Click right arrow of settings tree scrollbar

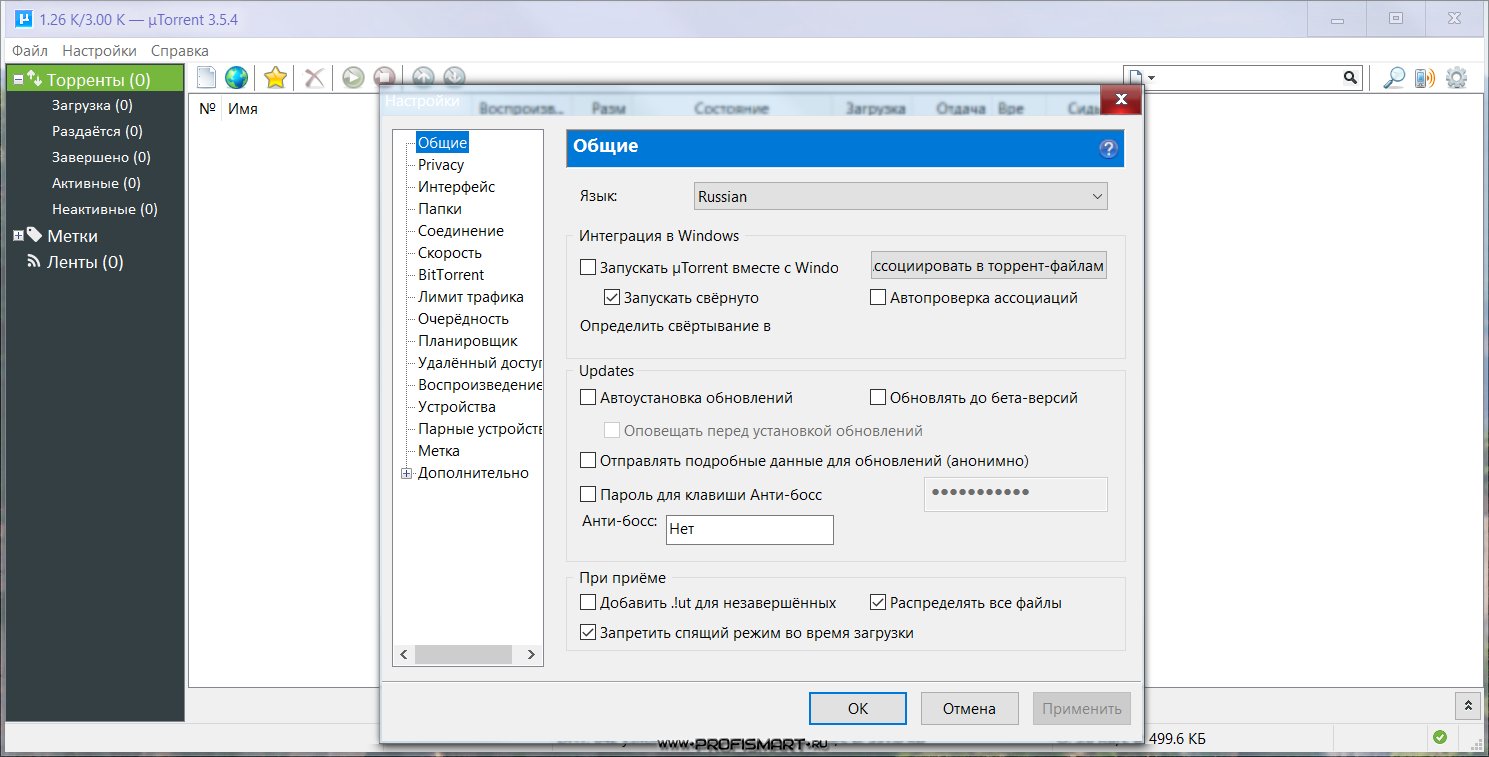531,655
